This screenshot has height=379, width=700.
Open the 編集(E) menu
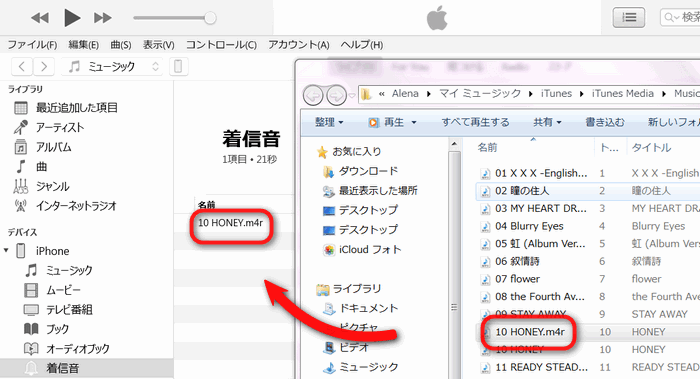pos(83,45)
